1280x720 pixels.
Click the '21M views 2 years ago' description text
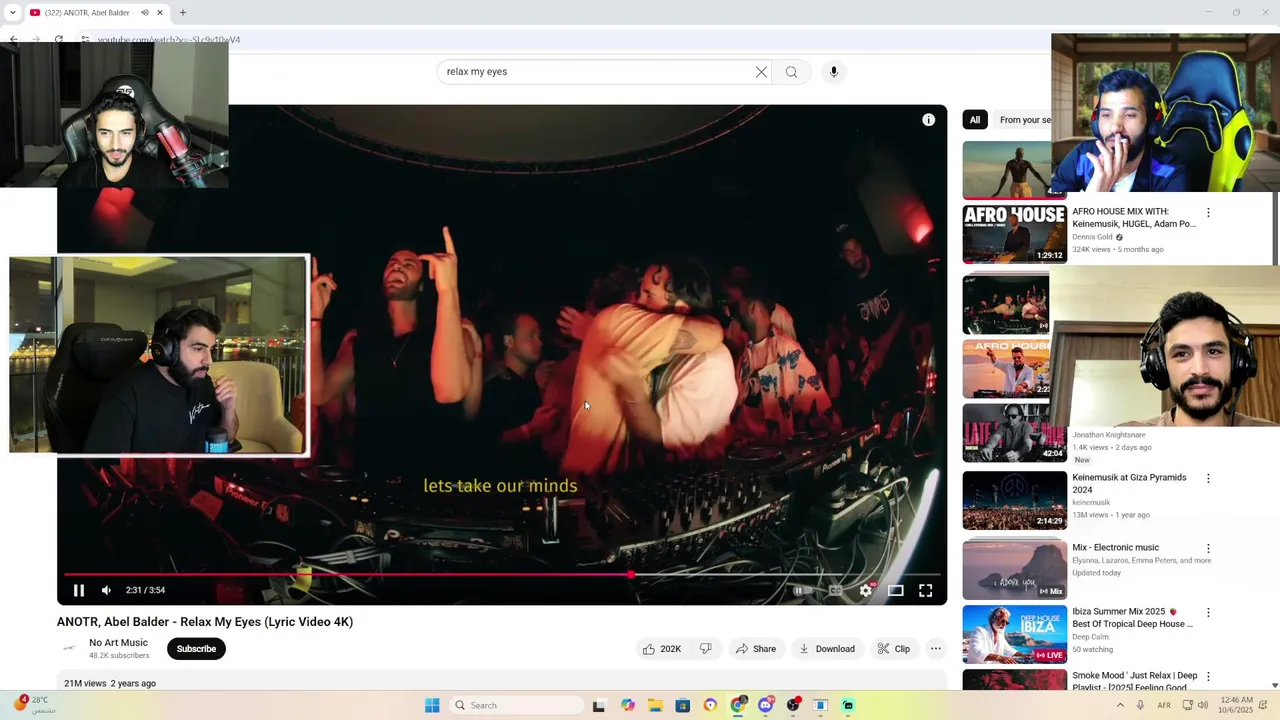coord(110,684)
